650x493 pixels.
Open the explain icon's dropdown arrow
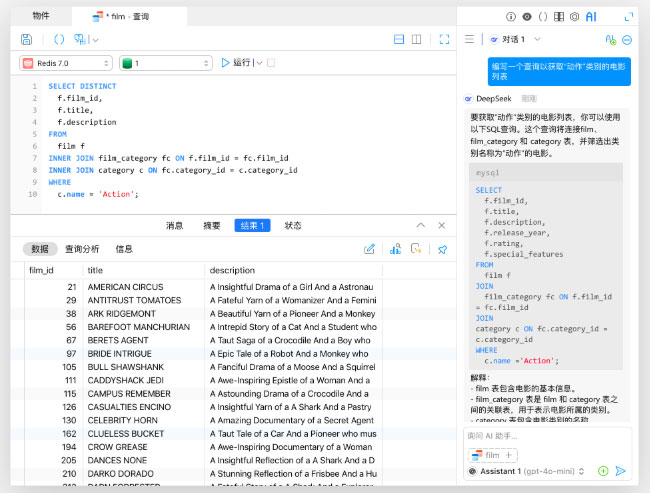(x=96, y=40)
